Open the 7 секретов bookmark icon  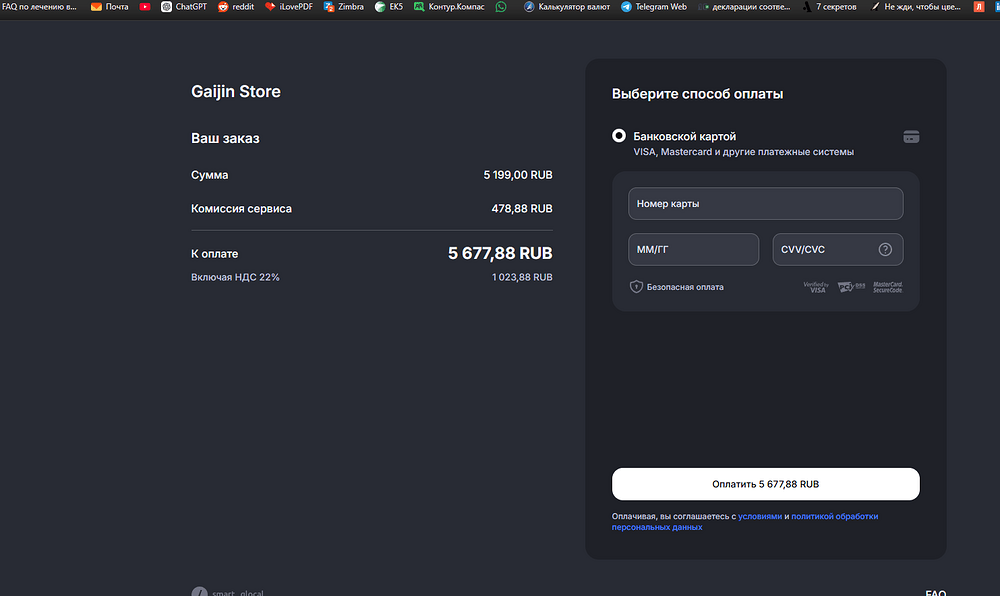point(807,7)
